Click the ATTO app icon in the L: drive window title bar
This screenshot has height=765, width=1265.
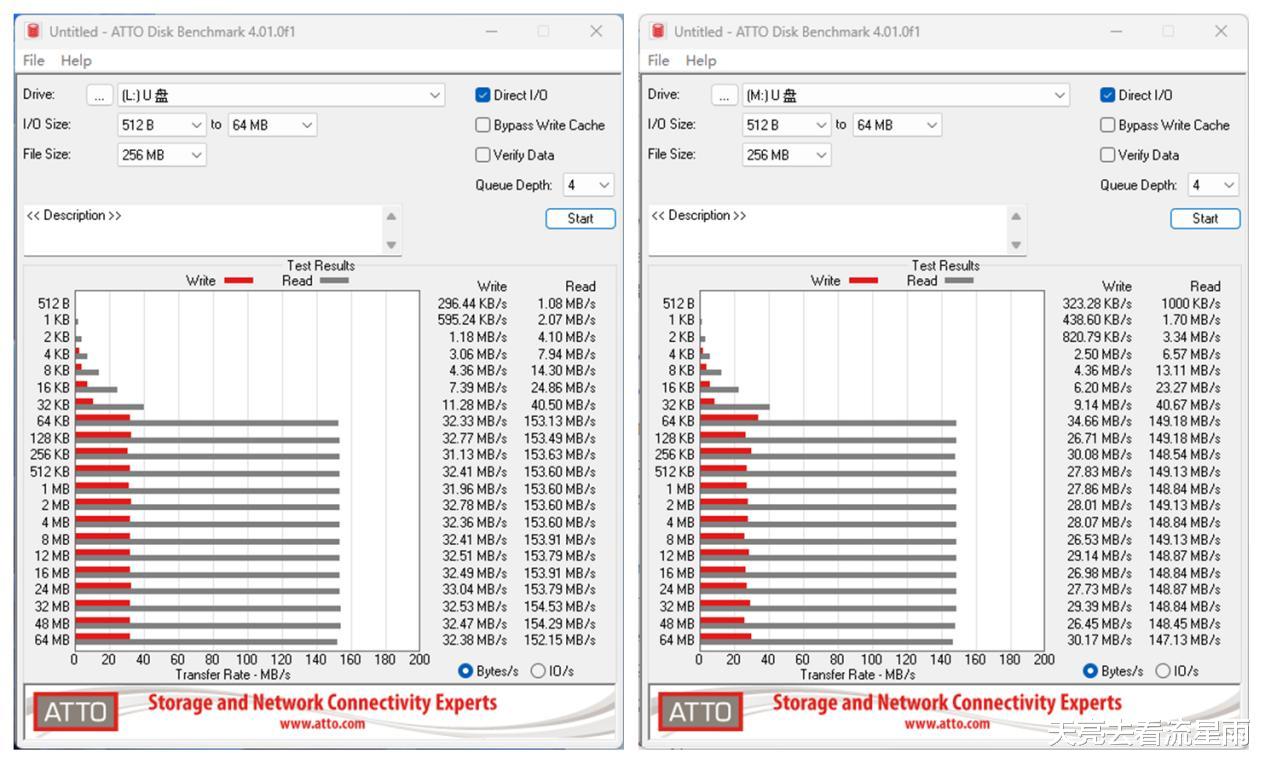[33, 31]
